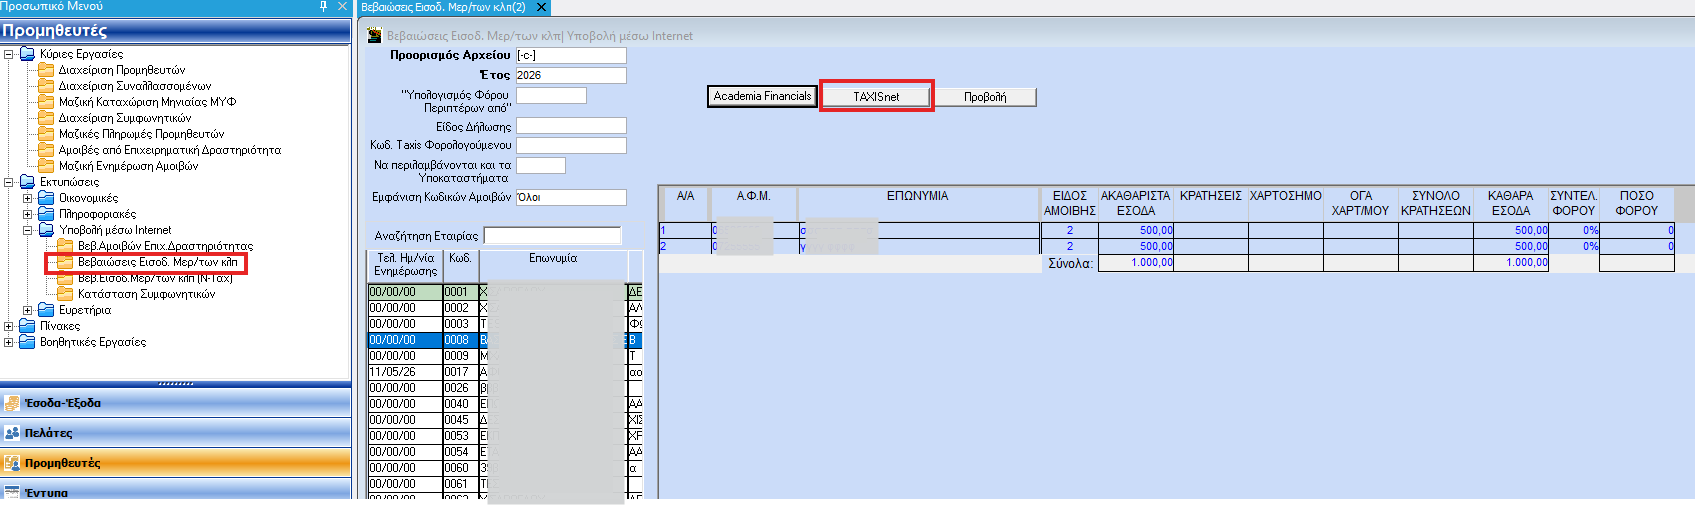Click the folder icon of Διαχείριση Προμηθευτών
This screenshot has height=505, width=1695.
point(46,70)
